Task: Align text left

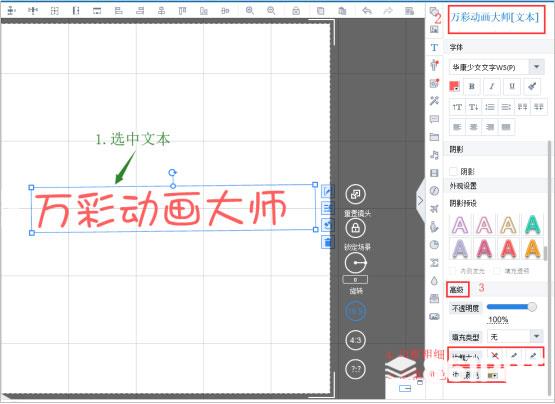Action: [x=457, y=127]
